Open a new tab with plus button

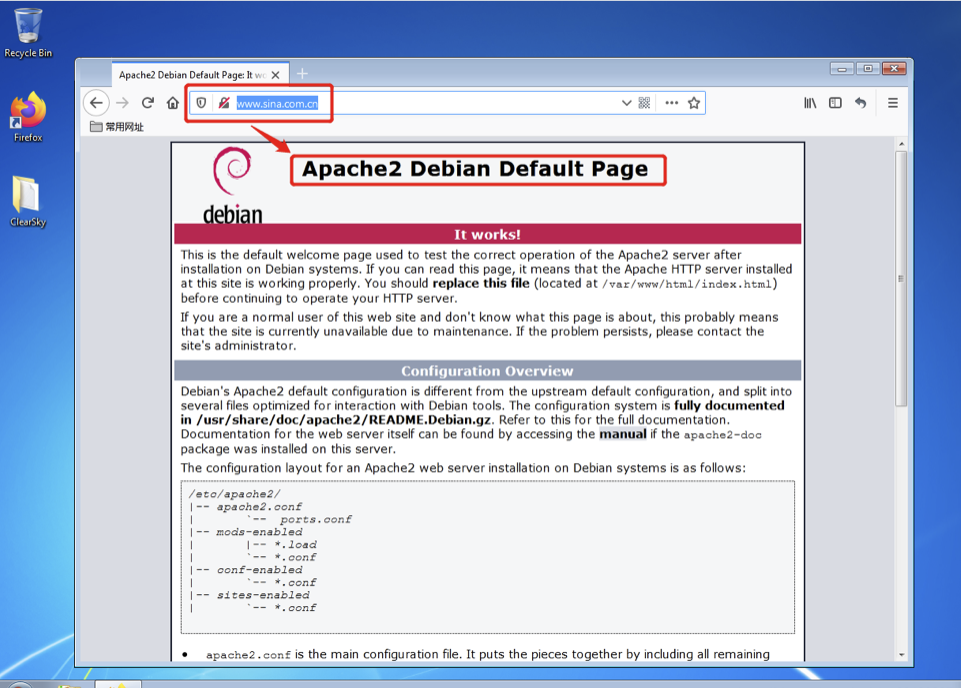302,74
